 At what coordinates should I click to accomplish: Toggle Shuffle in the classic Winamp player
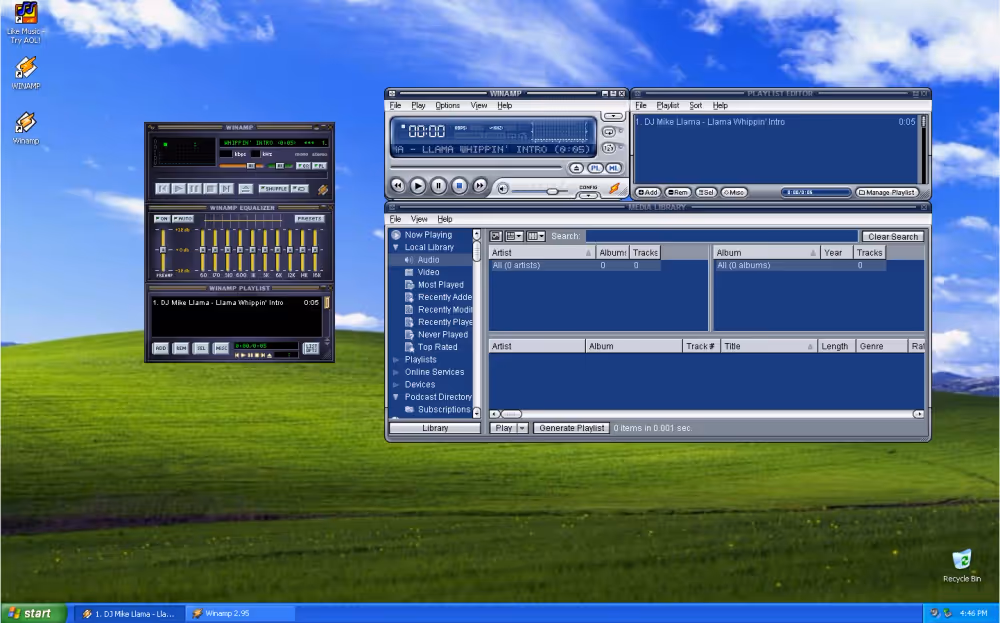coord(273,188)
